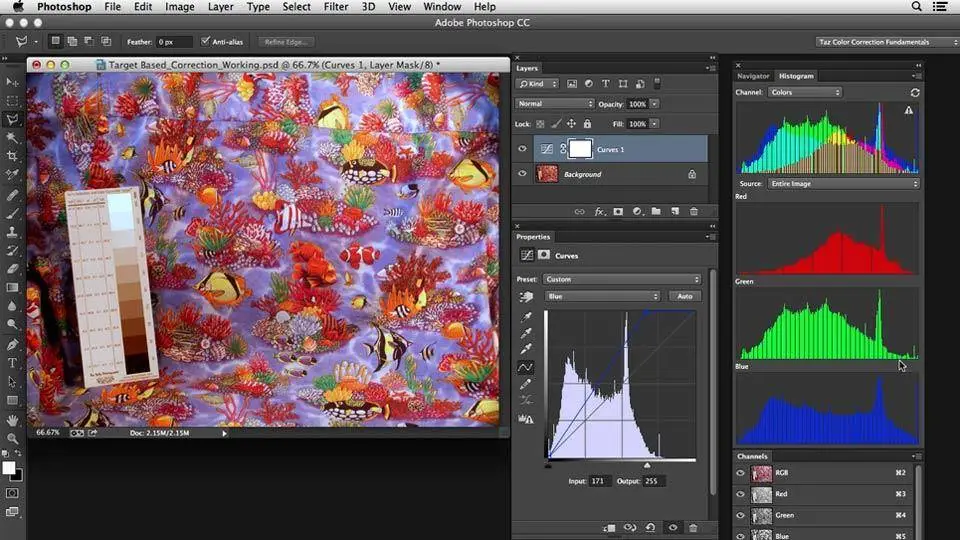Switch to the Navigator tab
960x540 pixels.
(x=753, y=76)
